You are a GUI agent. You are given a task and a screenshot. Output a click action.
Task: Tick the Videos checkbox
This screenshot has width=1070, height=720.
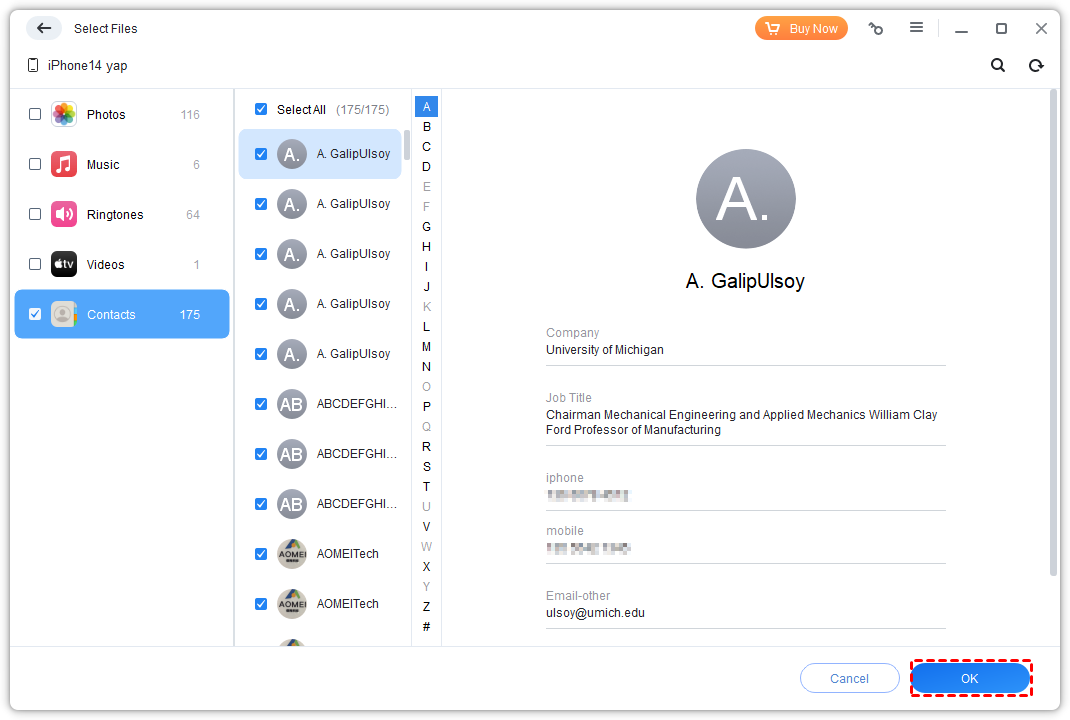pyautogui.click(x=35, y=264)
